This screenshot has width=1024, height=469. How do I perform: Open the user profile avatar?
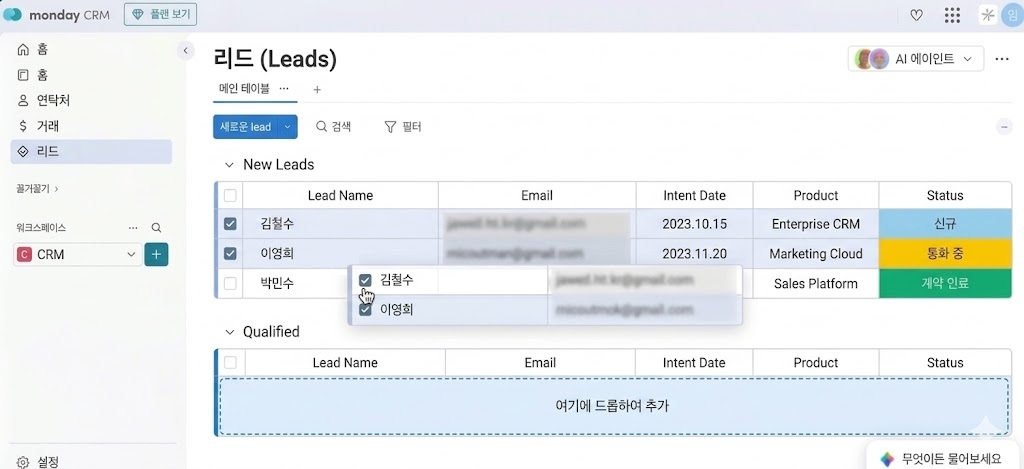tap(1012, 16)
